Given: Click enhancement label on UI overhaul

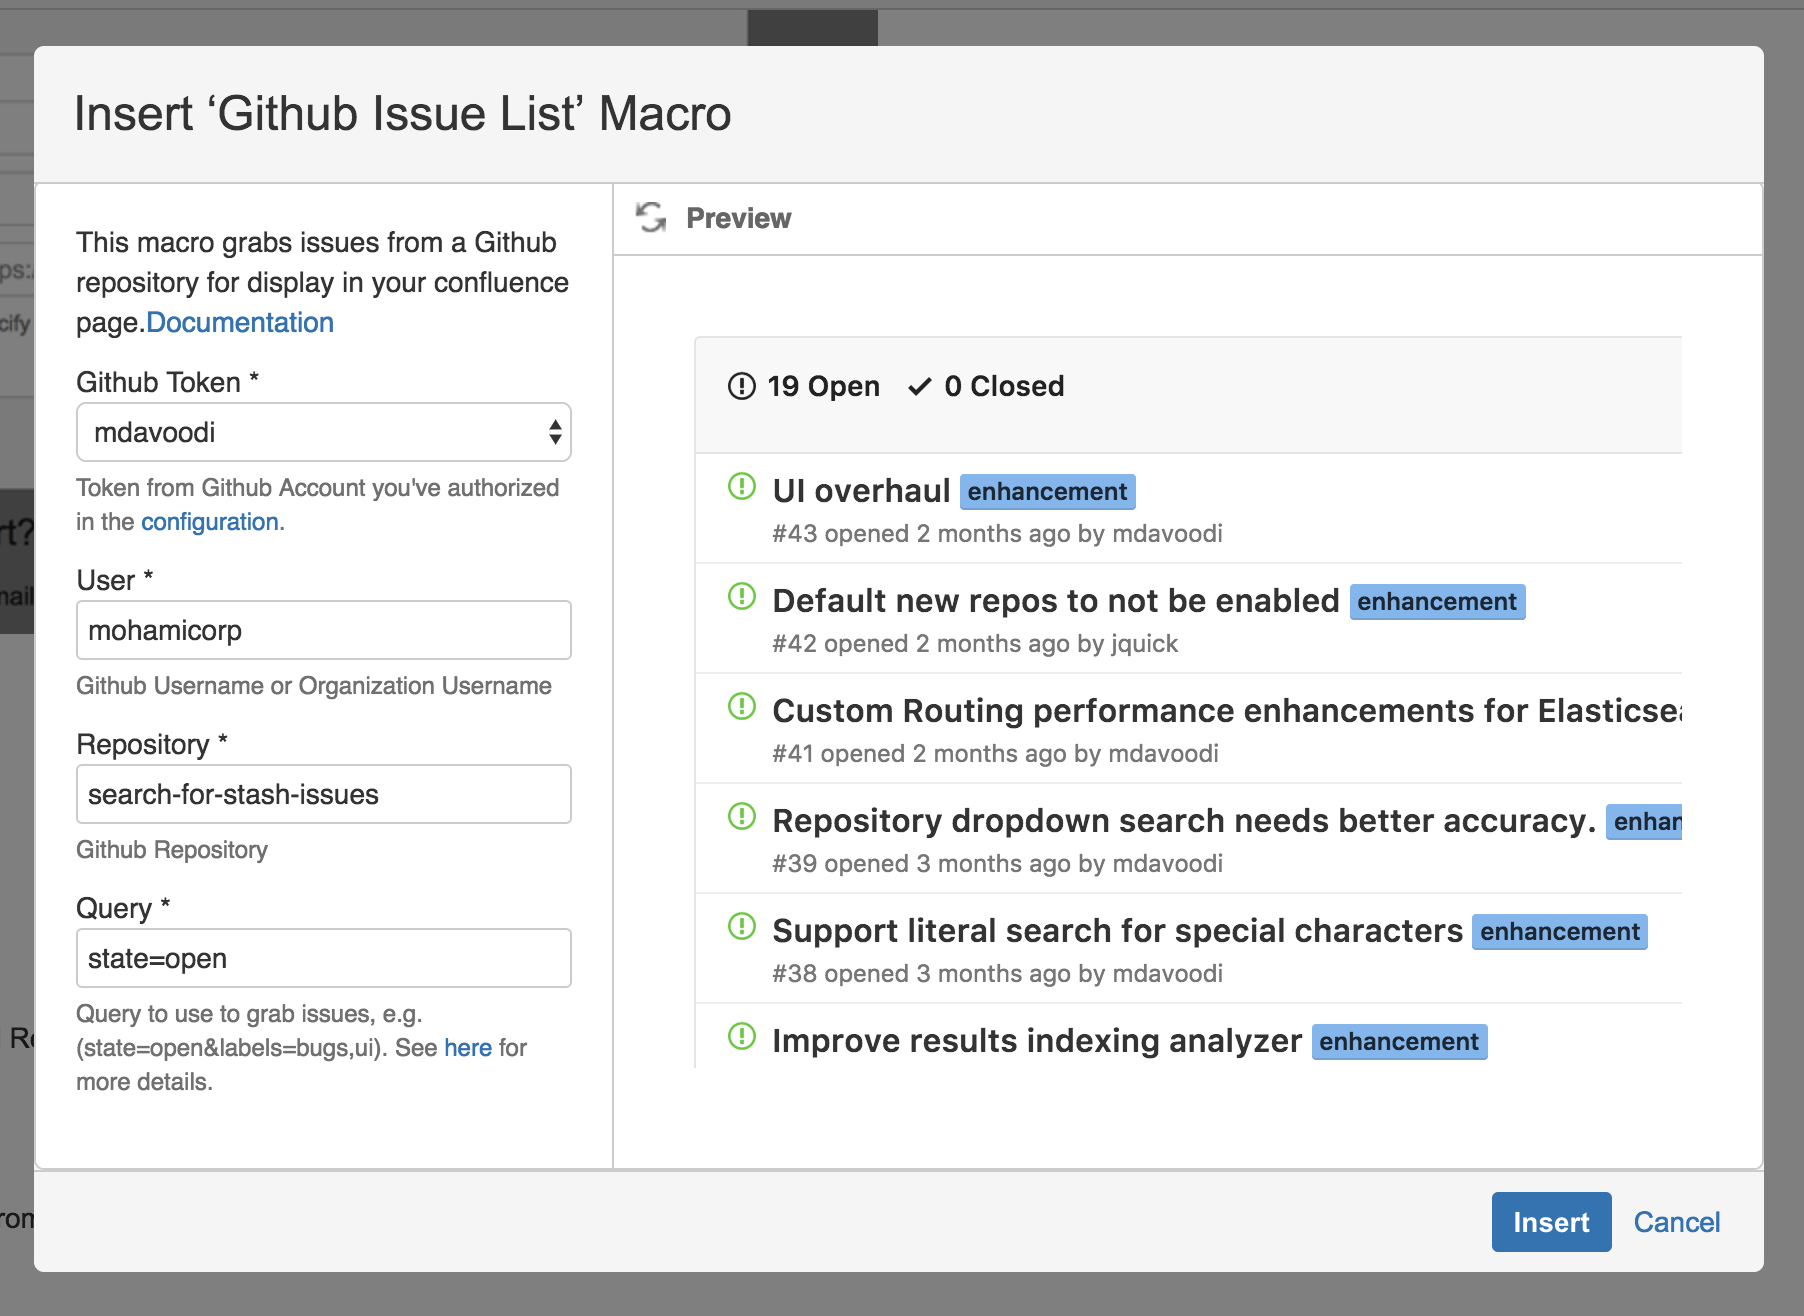Looking at the screenshot, I should point(1047,492).
